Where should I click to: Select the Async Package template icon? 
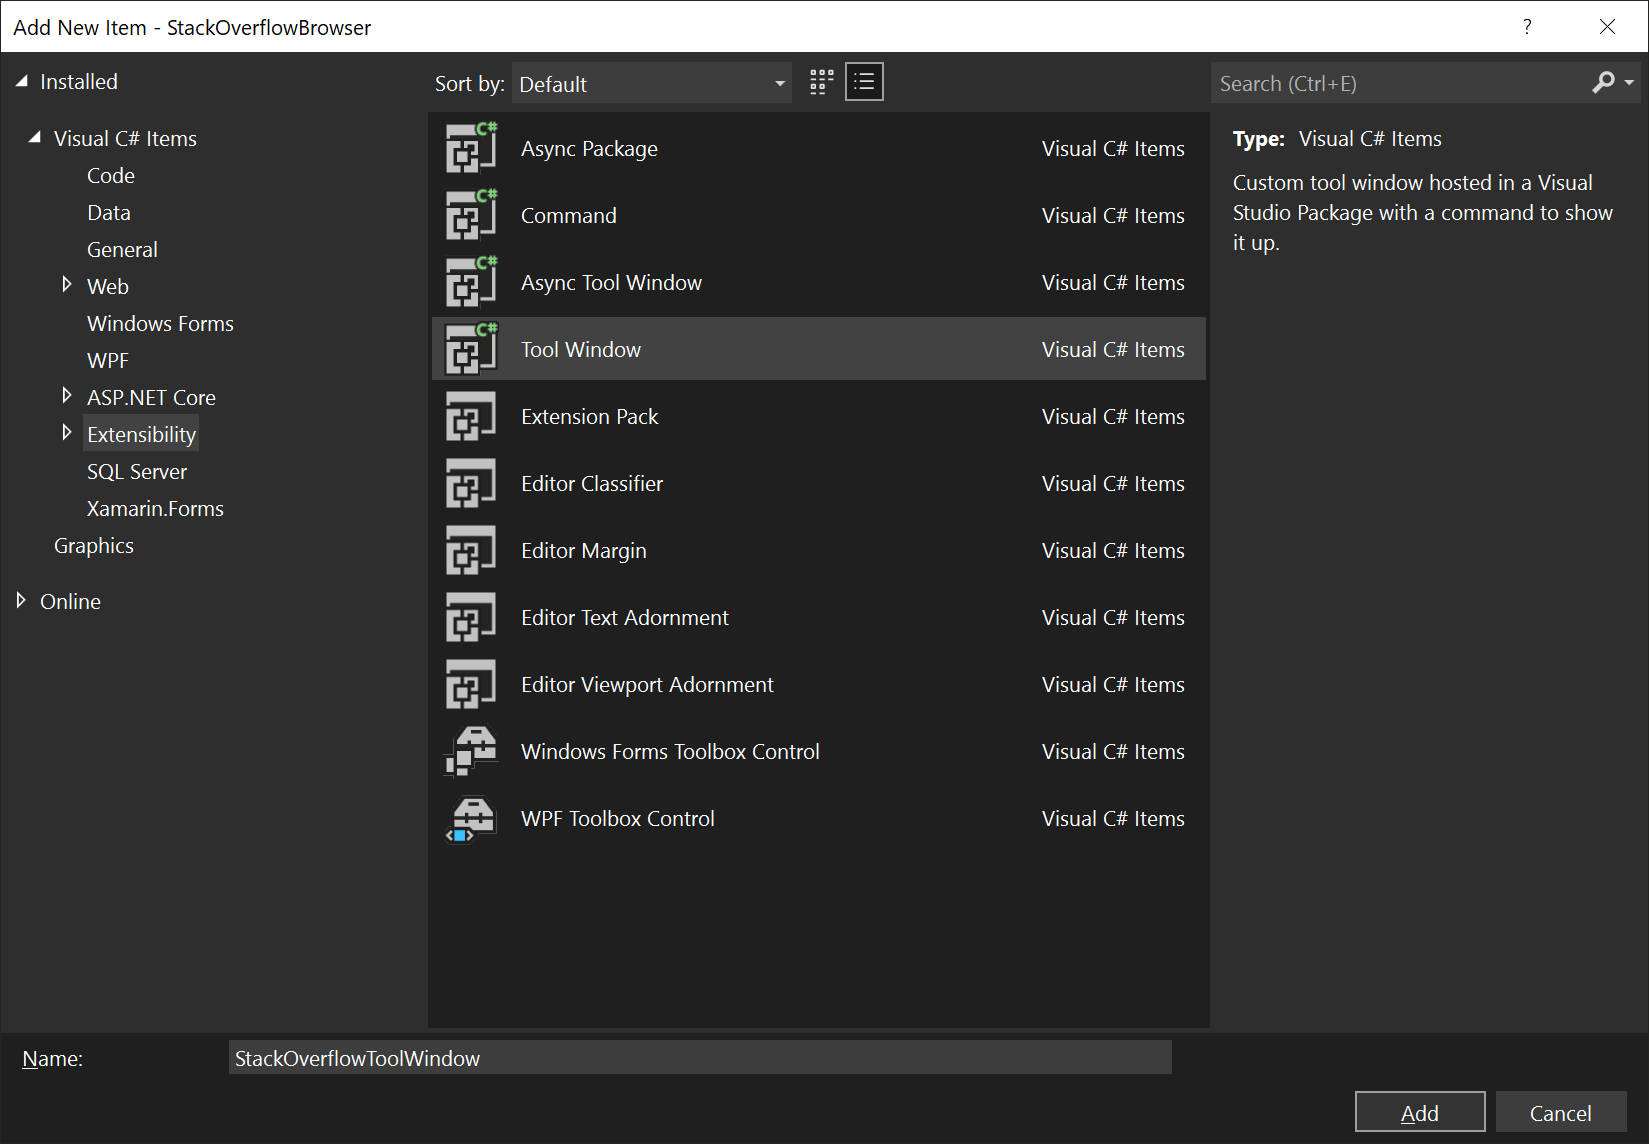click(x=470, y=147)
